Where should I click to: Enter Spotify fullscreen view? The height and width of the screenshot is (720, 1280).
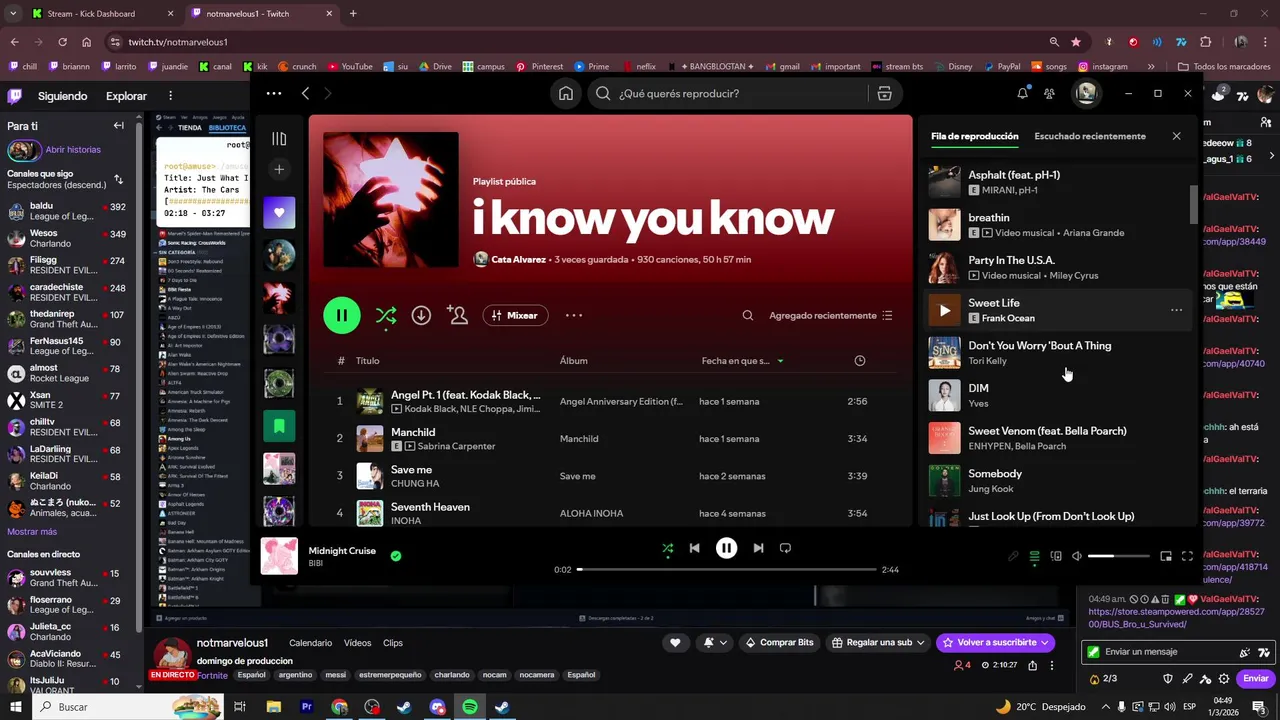pyautogui.click(x=1187, y=556)
